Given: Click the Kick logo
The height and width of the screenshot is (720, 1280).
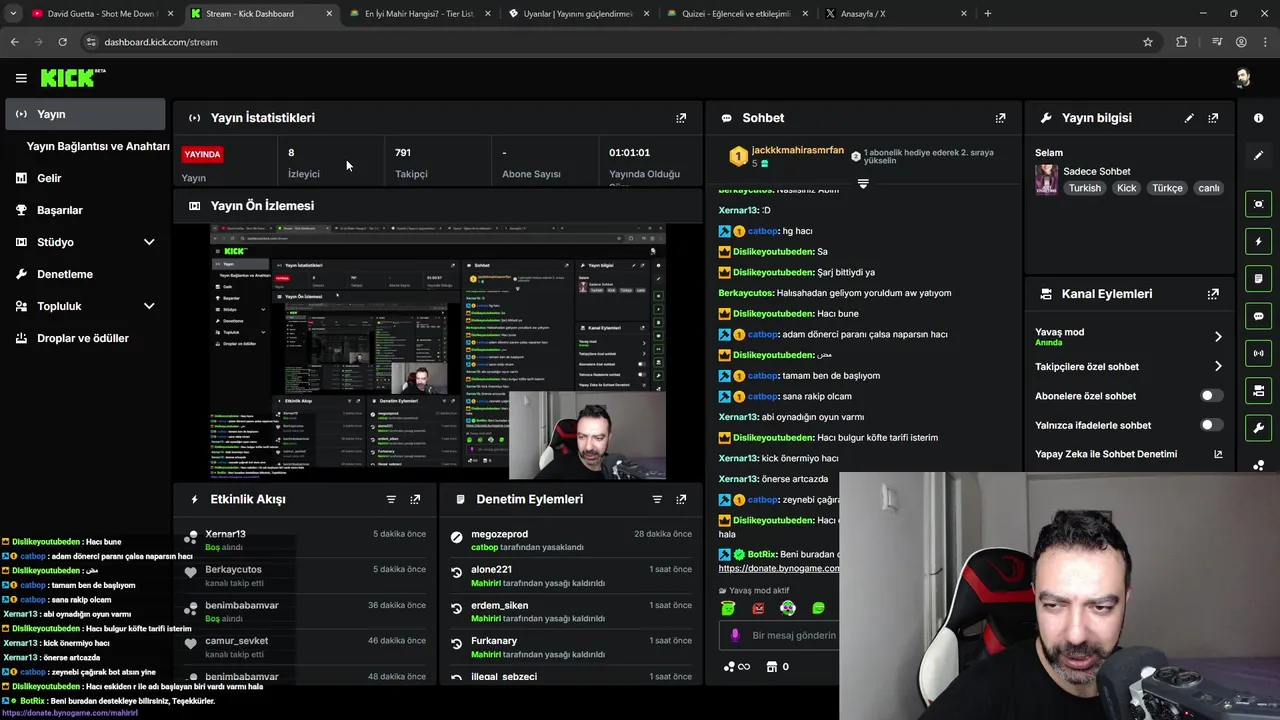Looking at the screenshot, I should tap(72, 78).
